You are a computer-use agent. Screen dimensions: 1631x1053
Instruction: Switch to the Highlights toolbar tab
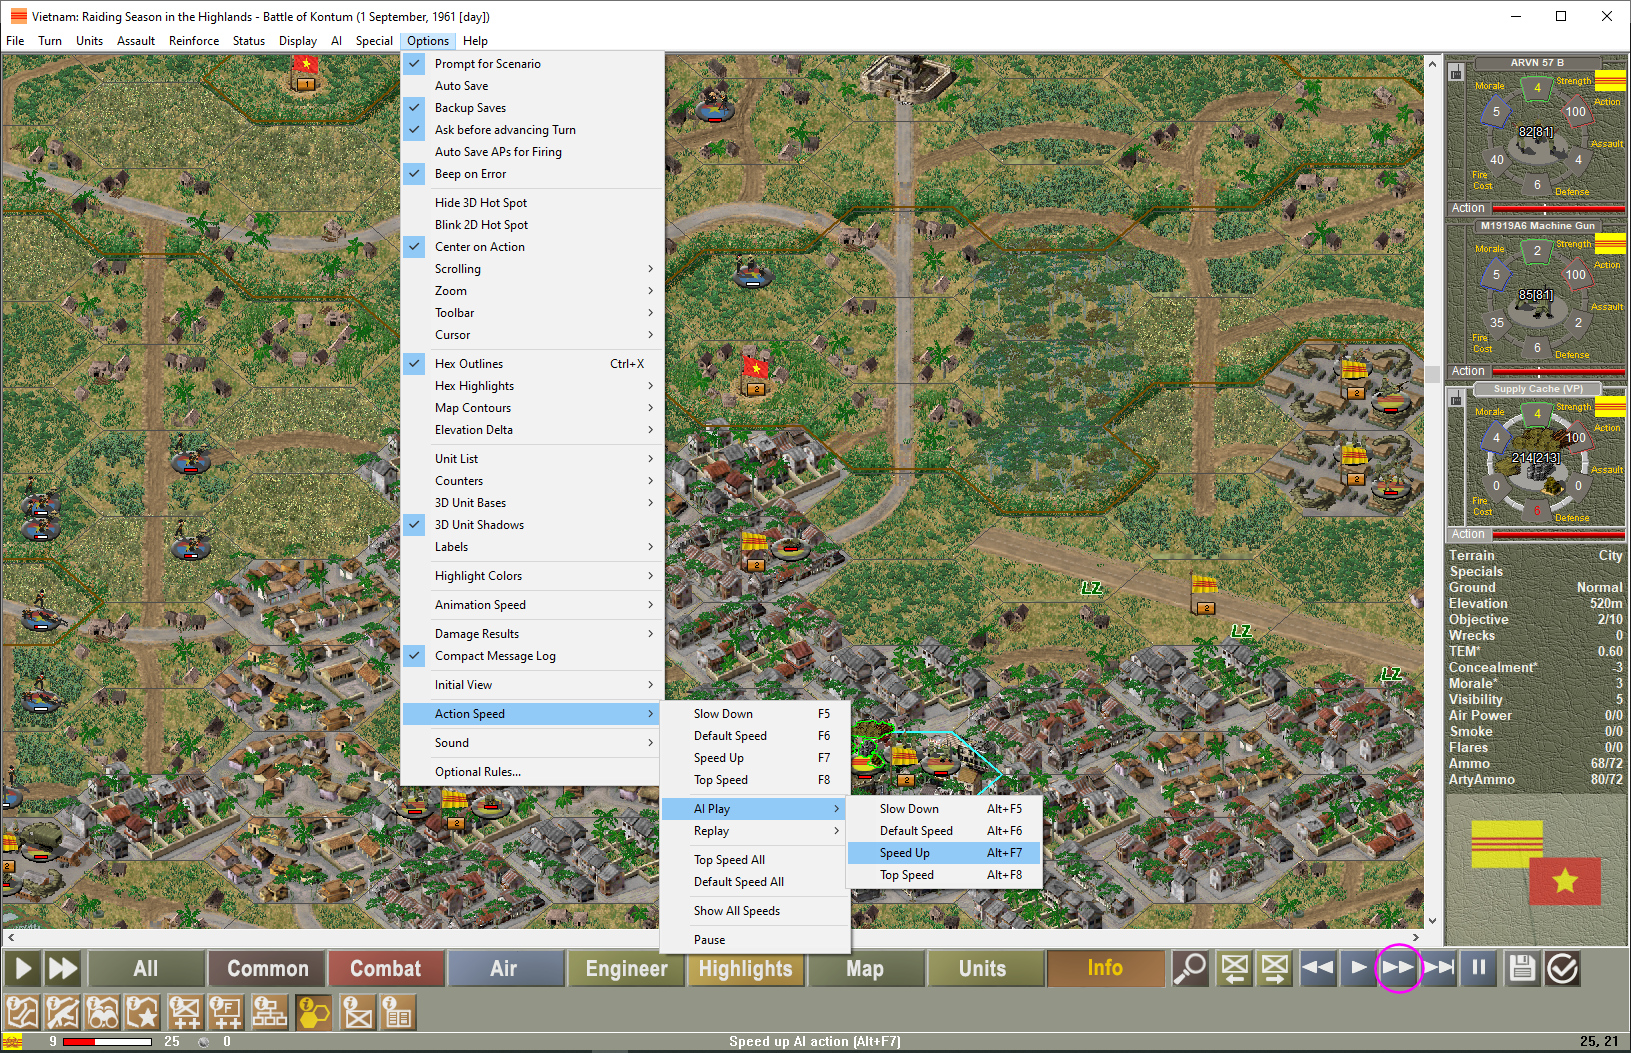pos(746,968)
